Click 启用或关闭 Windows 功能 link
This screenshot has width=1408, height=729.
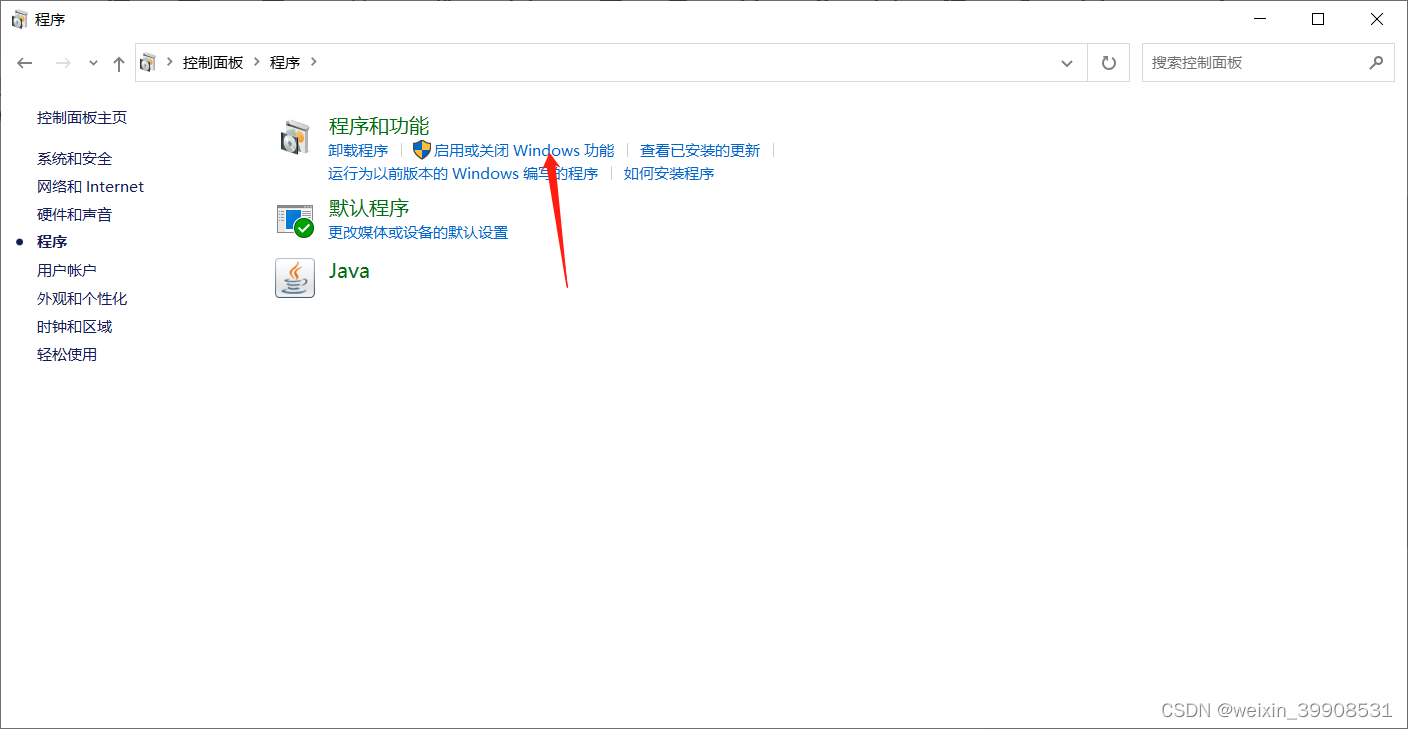click(x=524, y=150)
